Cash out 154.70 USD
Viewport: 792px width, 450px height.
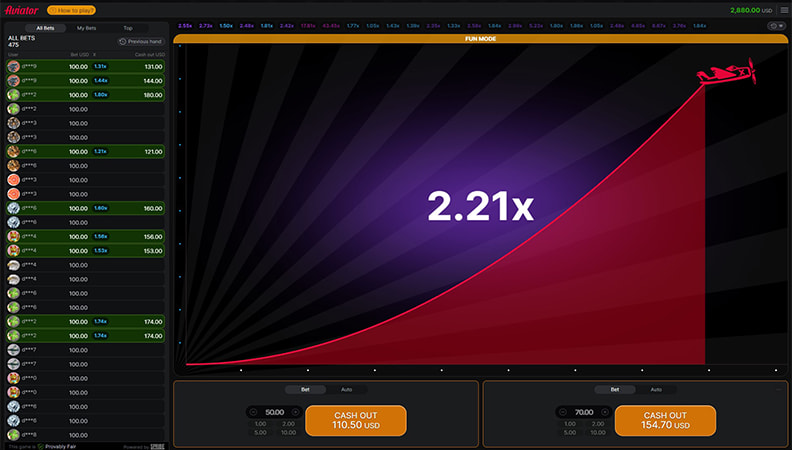[x=665, y=420]
